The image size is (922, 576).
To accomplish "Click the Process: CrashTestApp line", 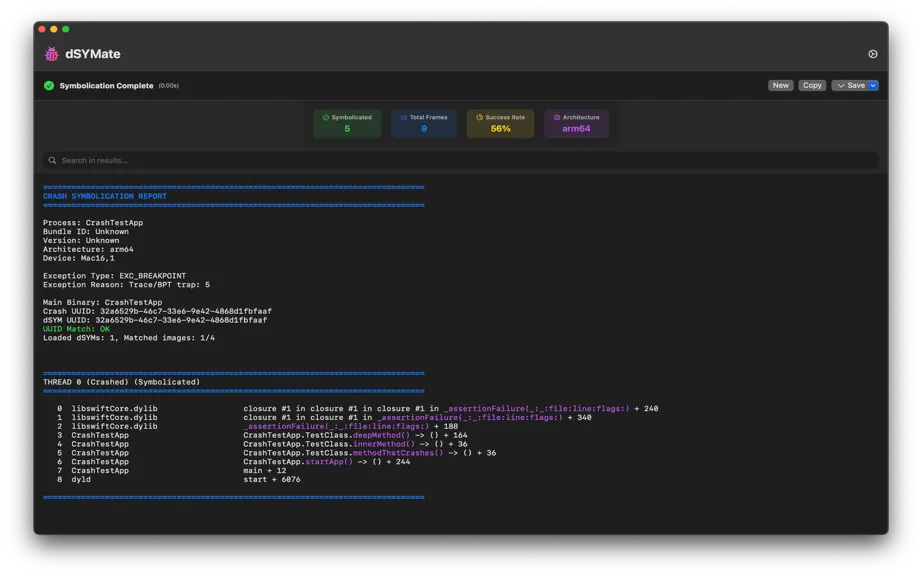I will 93,223.
